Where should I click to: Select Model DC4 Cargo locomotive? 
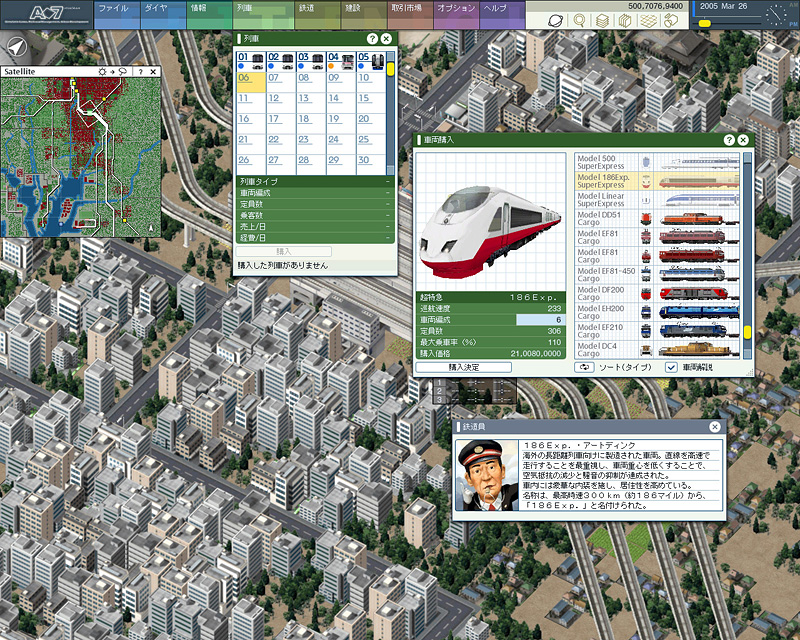(657, 350)
